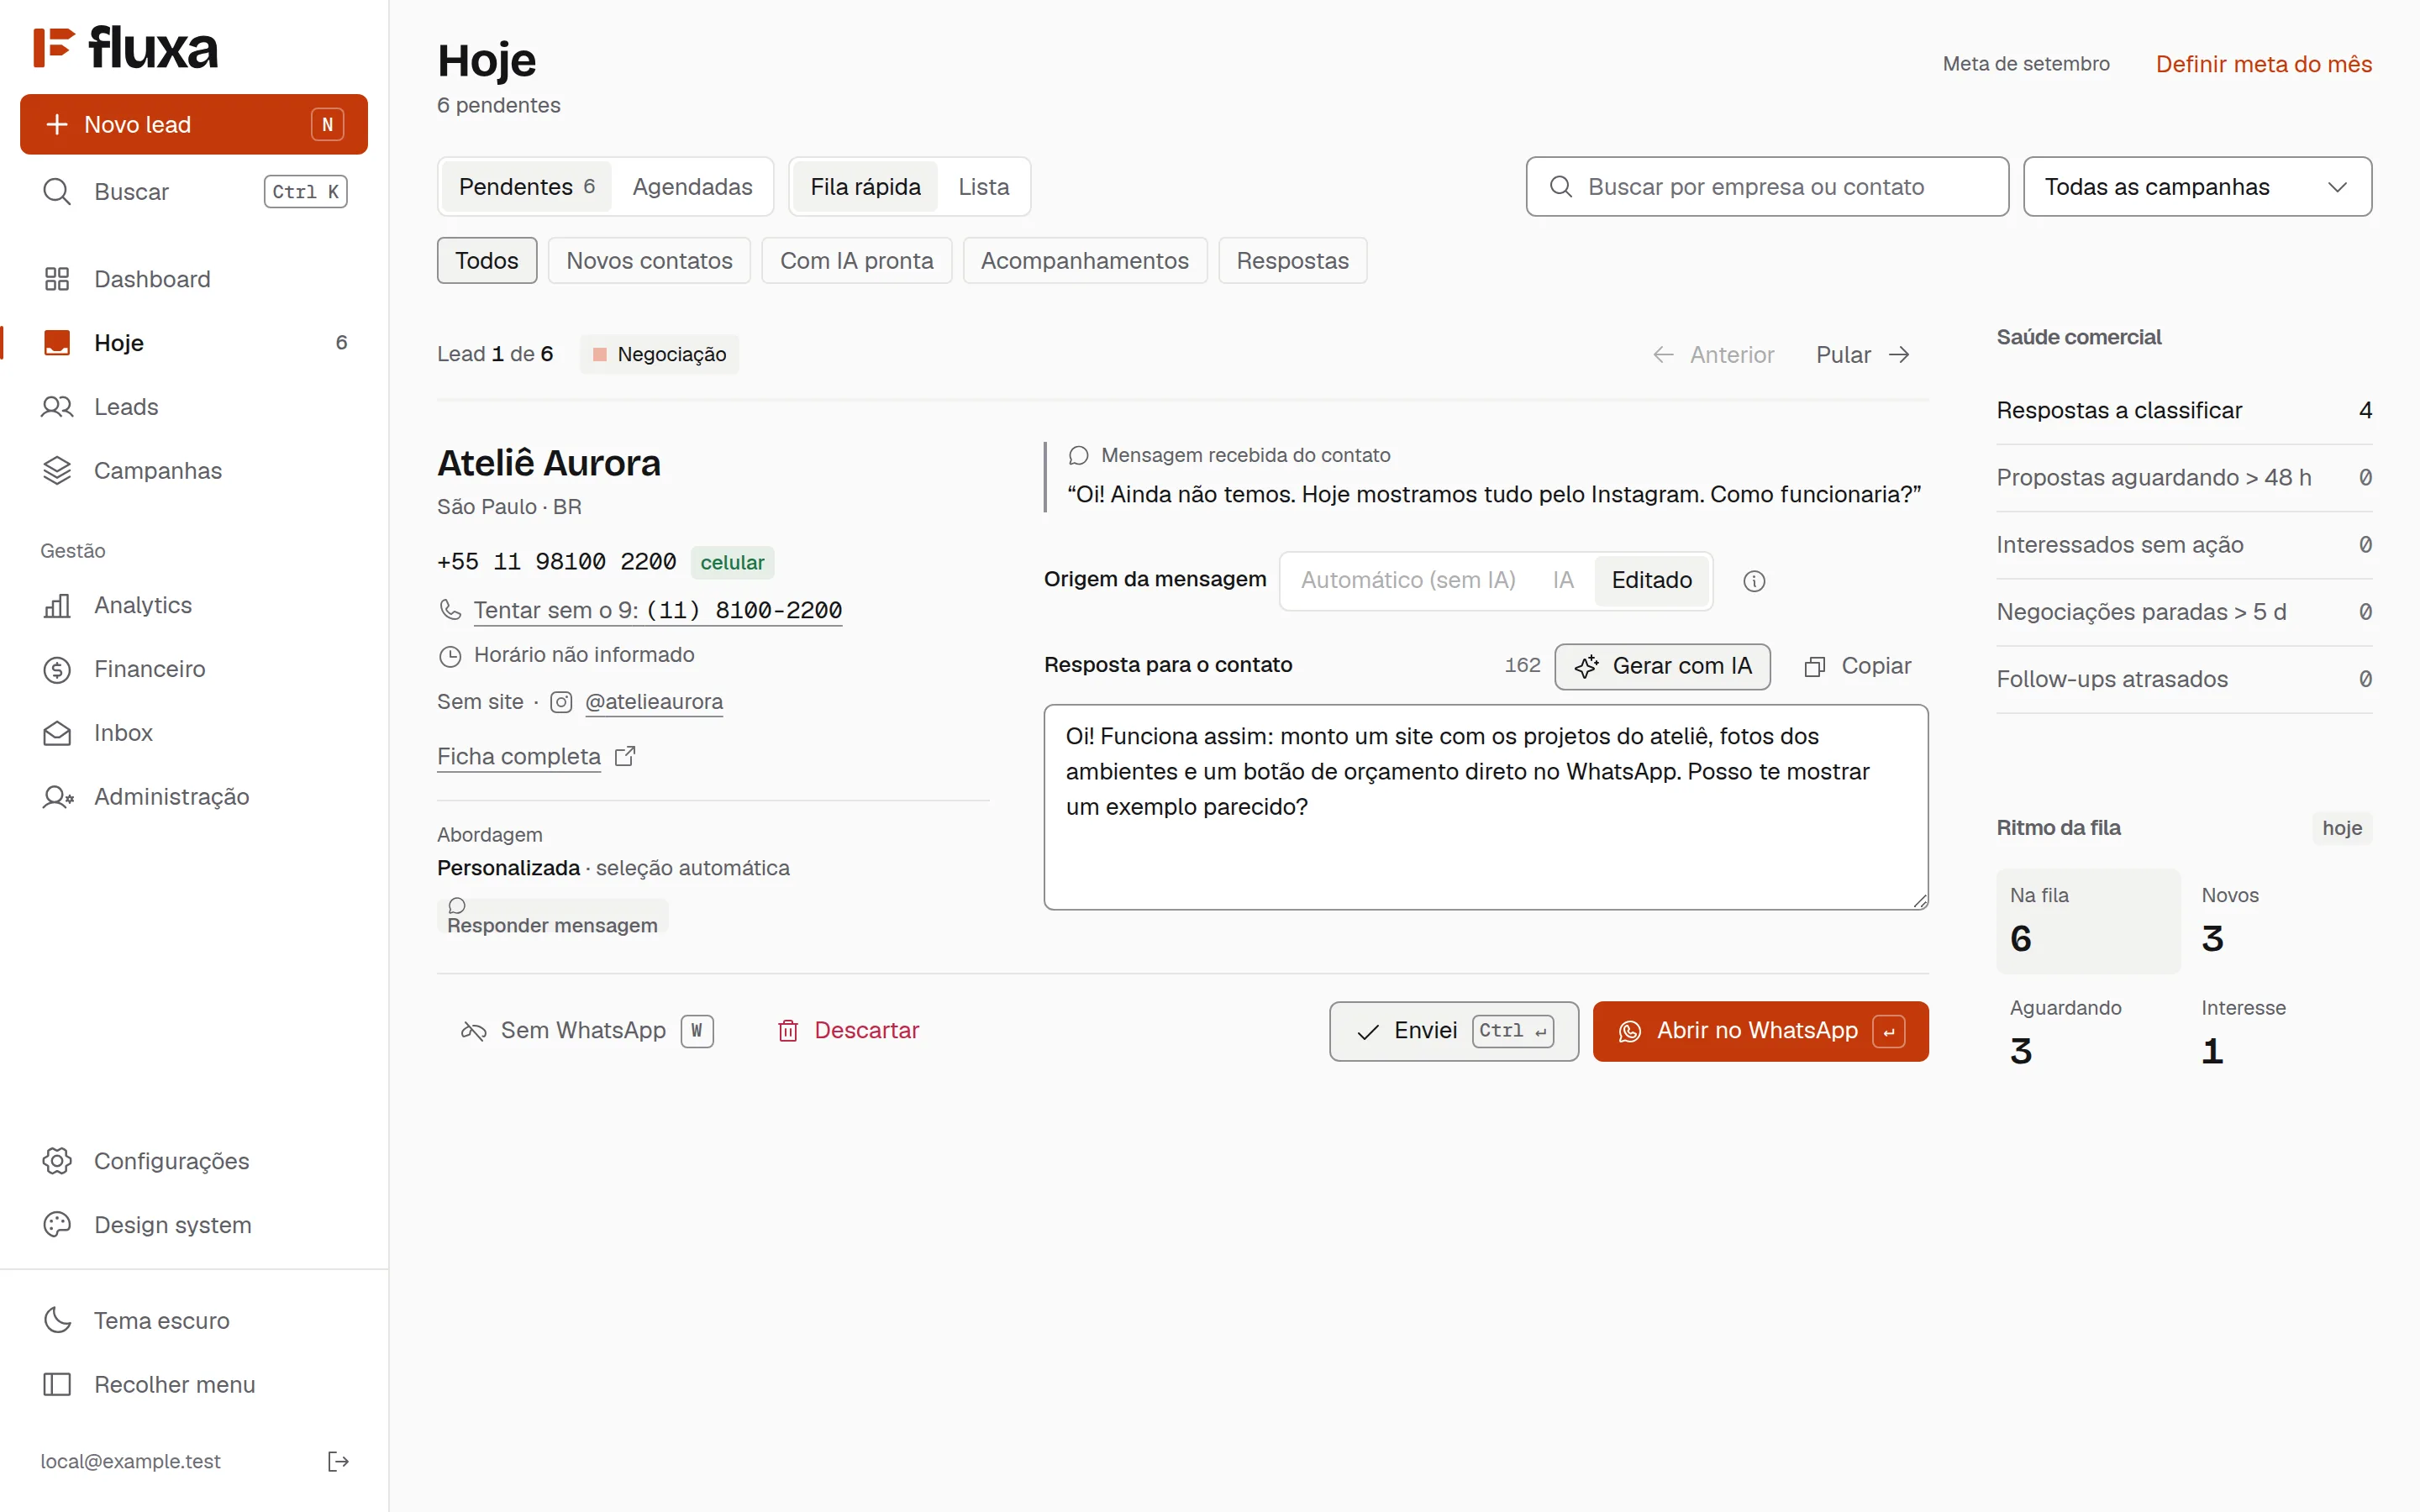Click Definir meta do mês link
The image size is (2420, 1512).
click(x=2263, y=64)
